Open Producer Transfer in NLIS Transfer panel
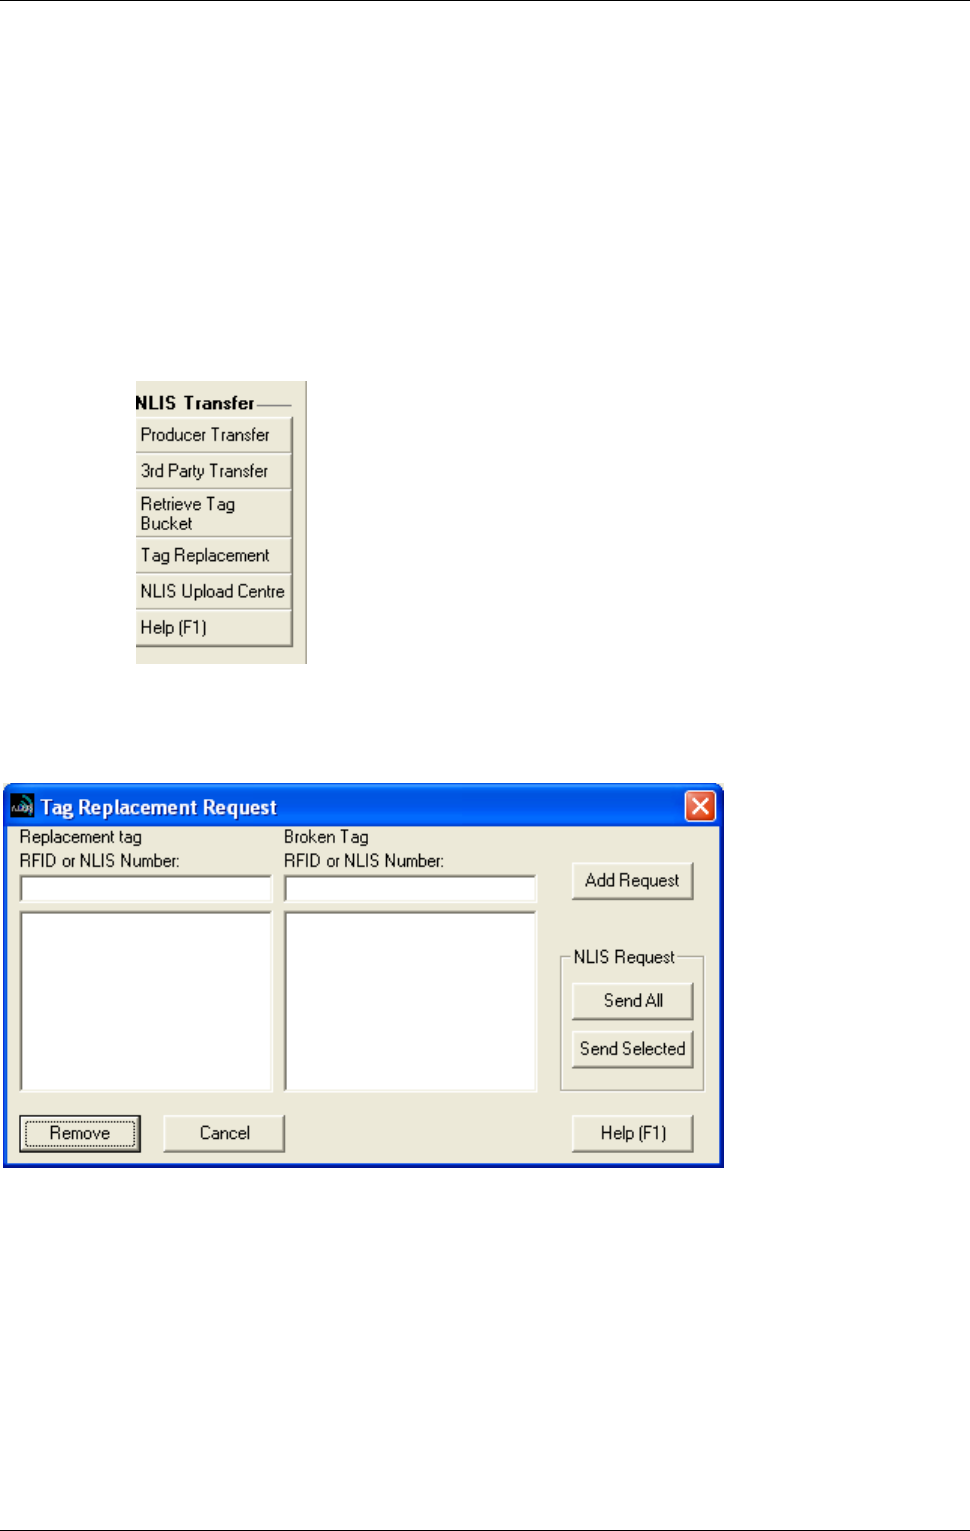 pos(214,435)
